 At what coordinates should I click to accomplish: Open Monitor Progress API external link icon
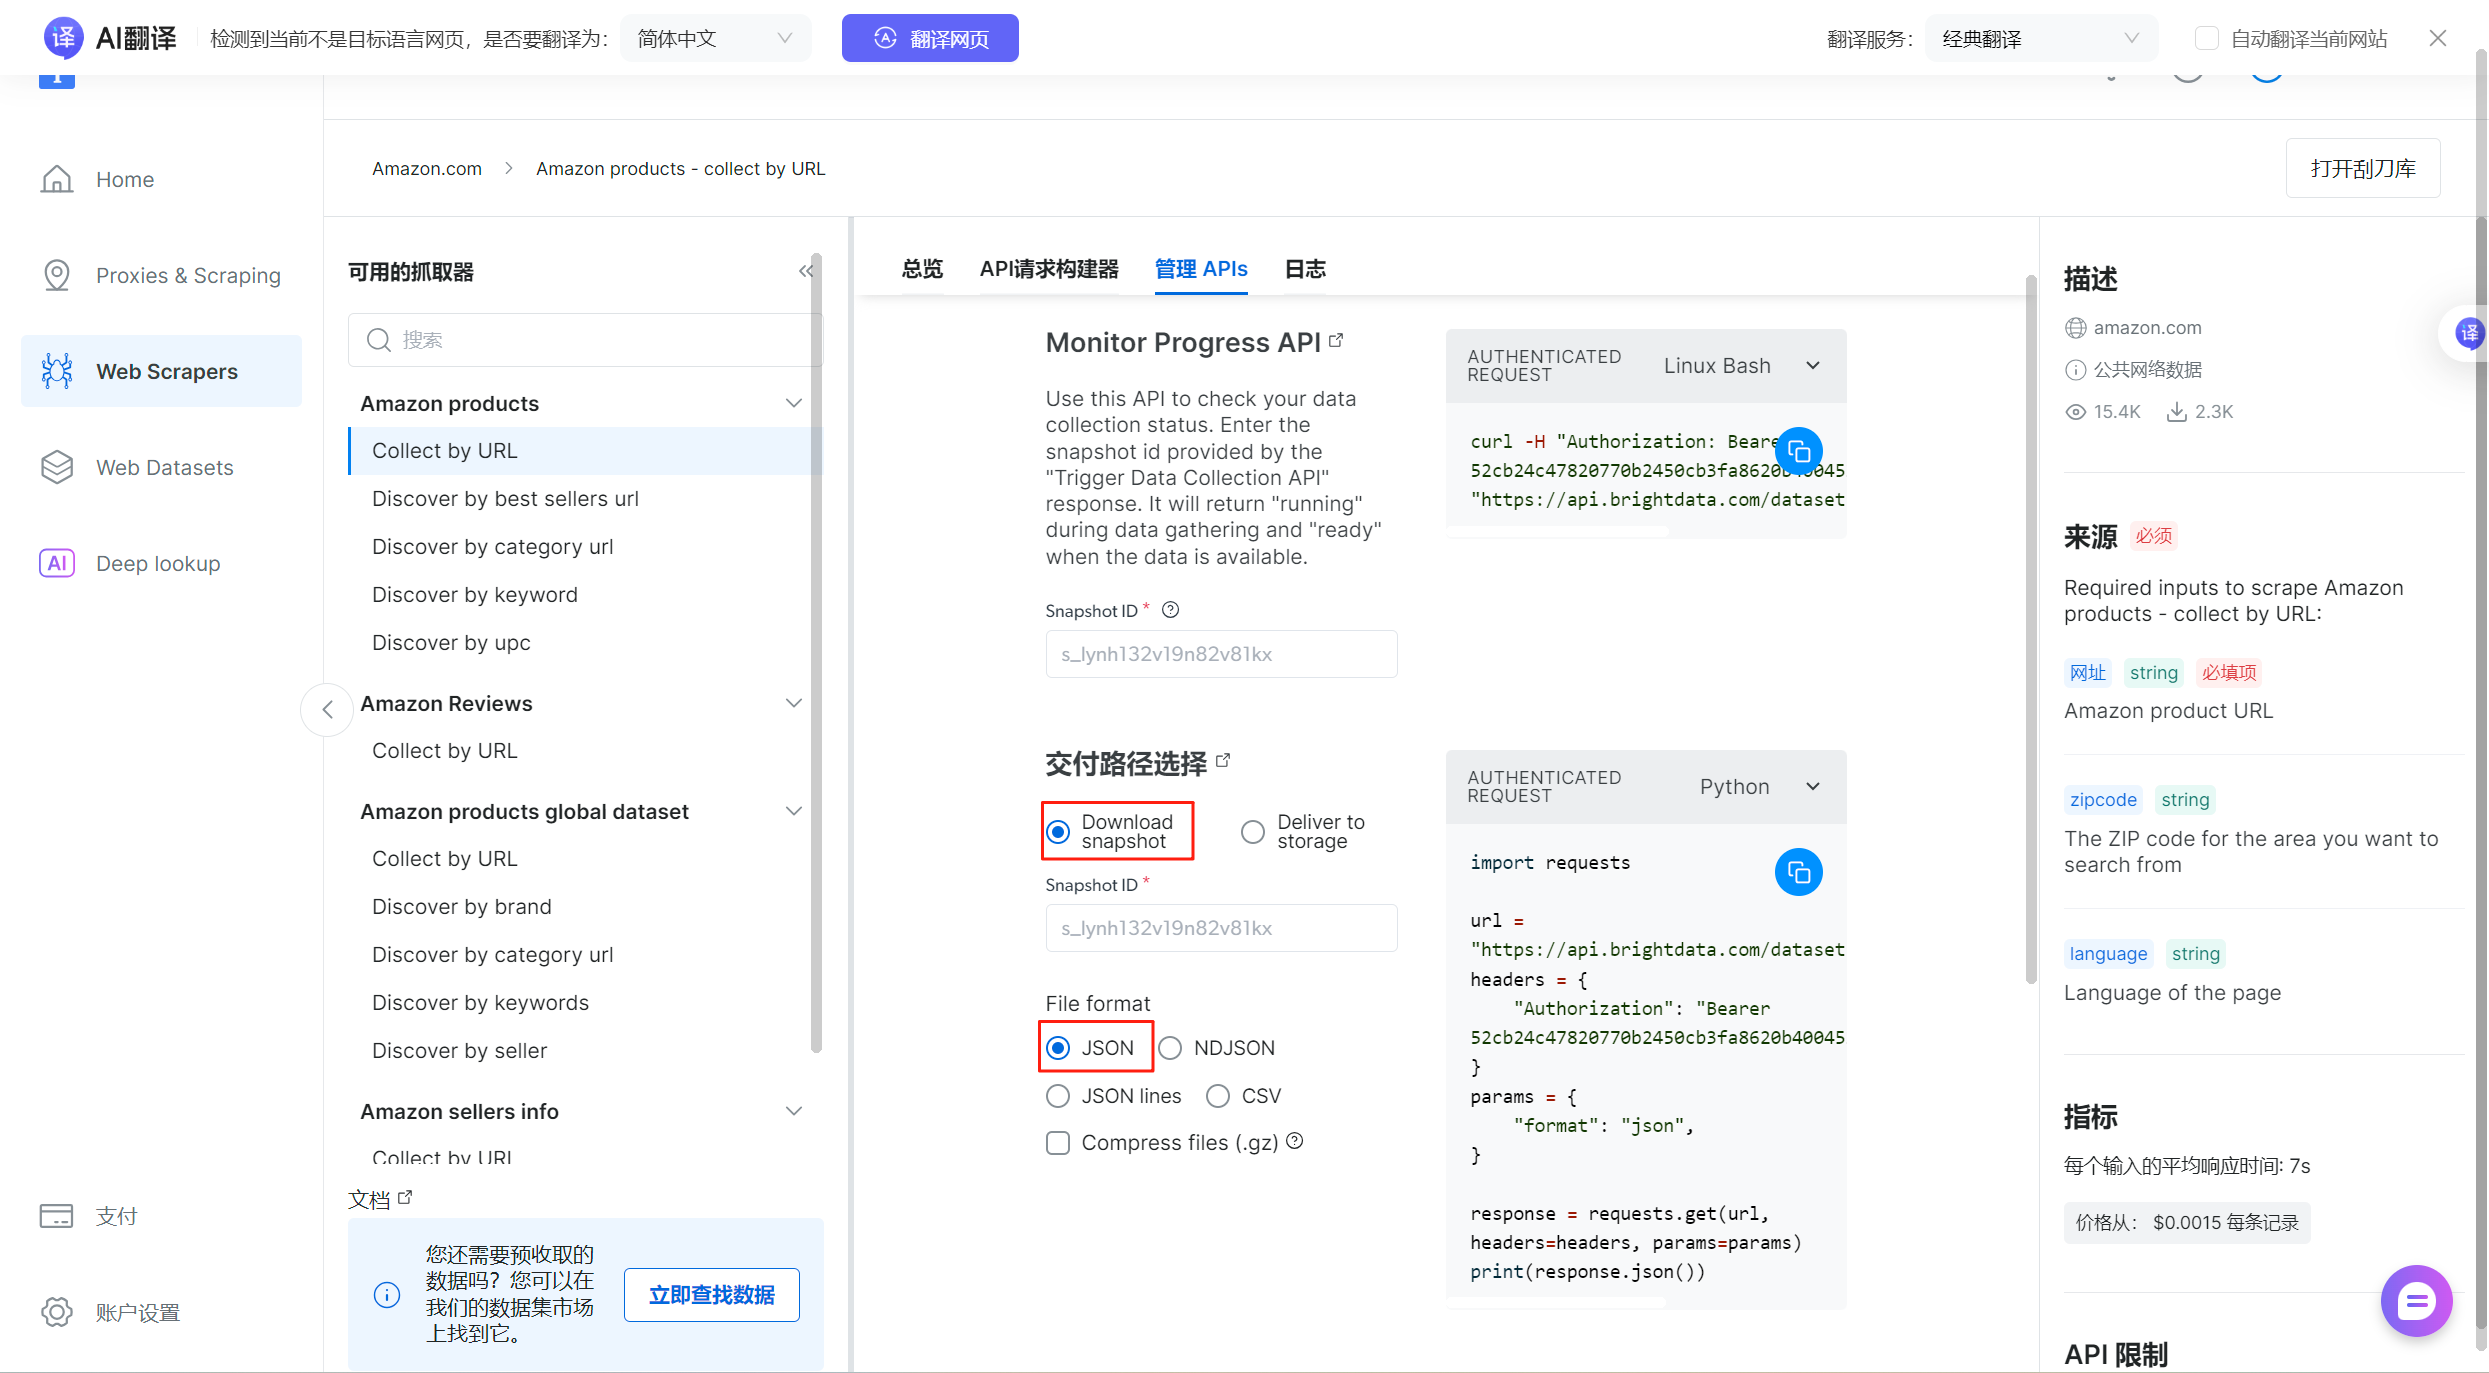point(1336,340)
